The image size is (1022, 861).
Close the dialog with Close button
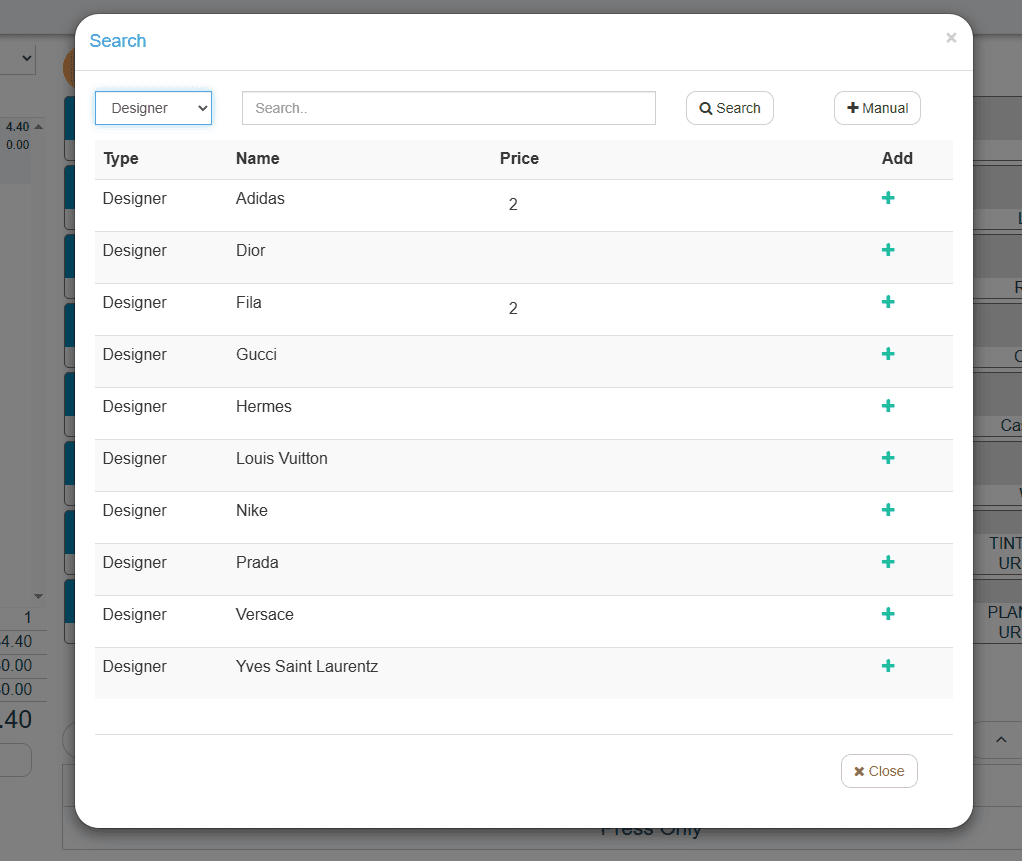tap(879, 771)
